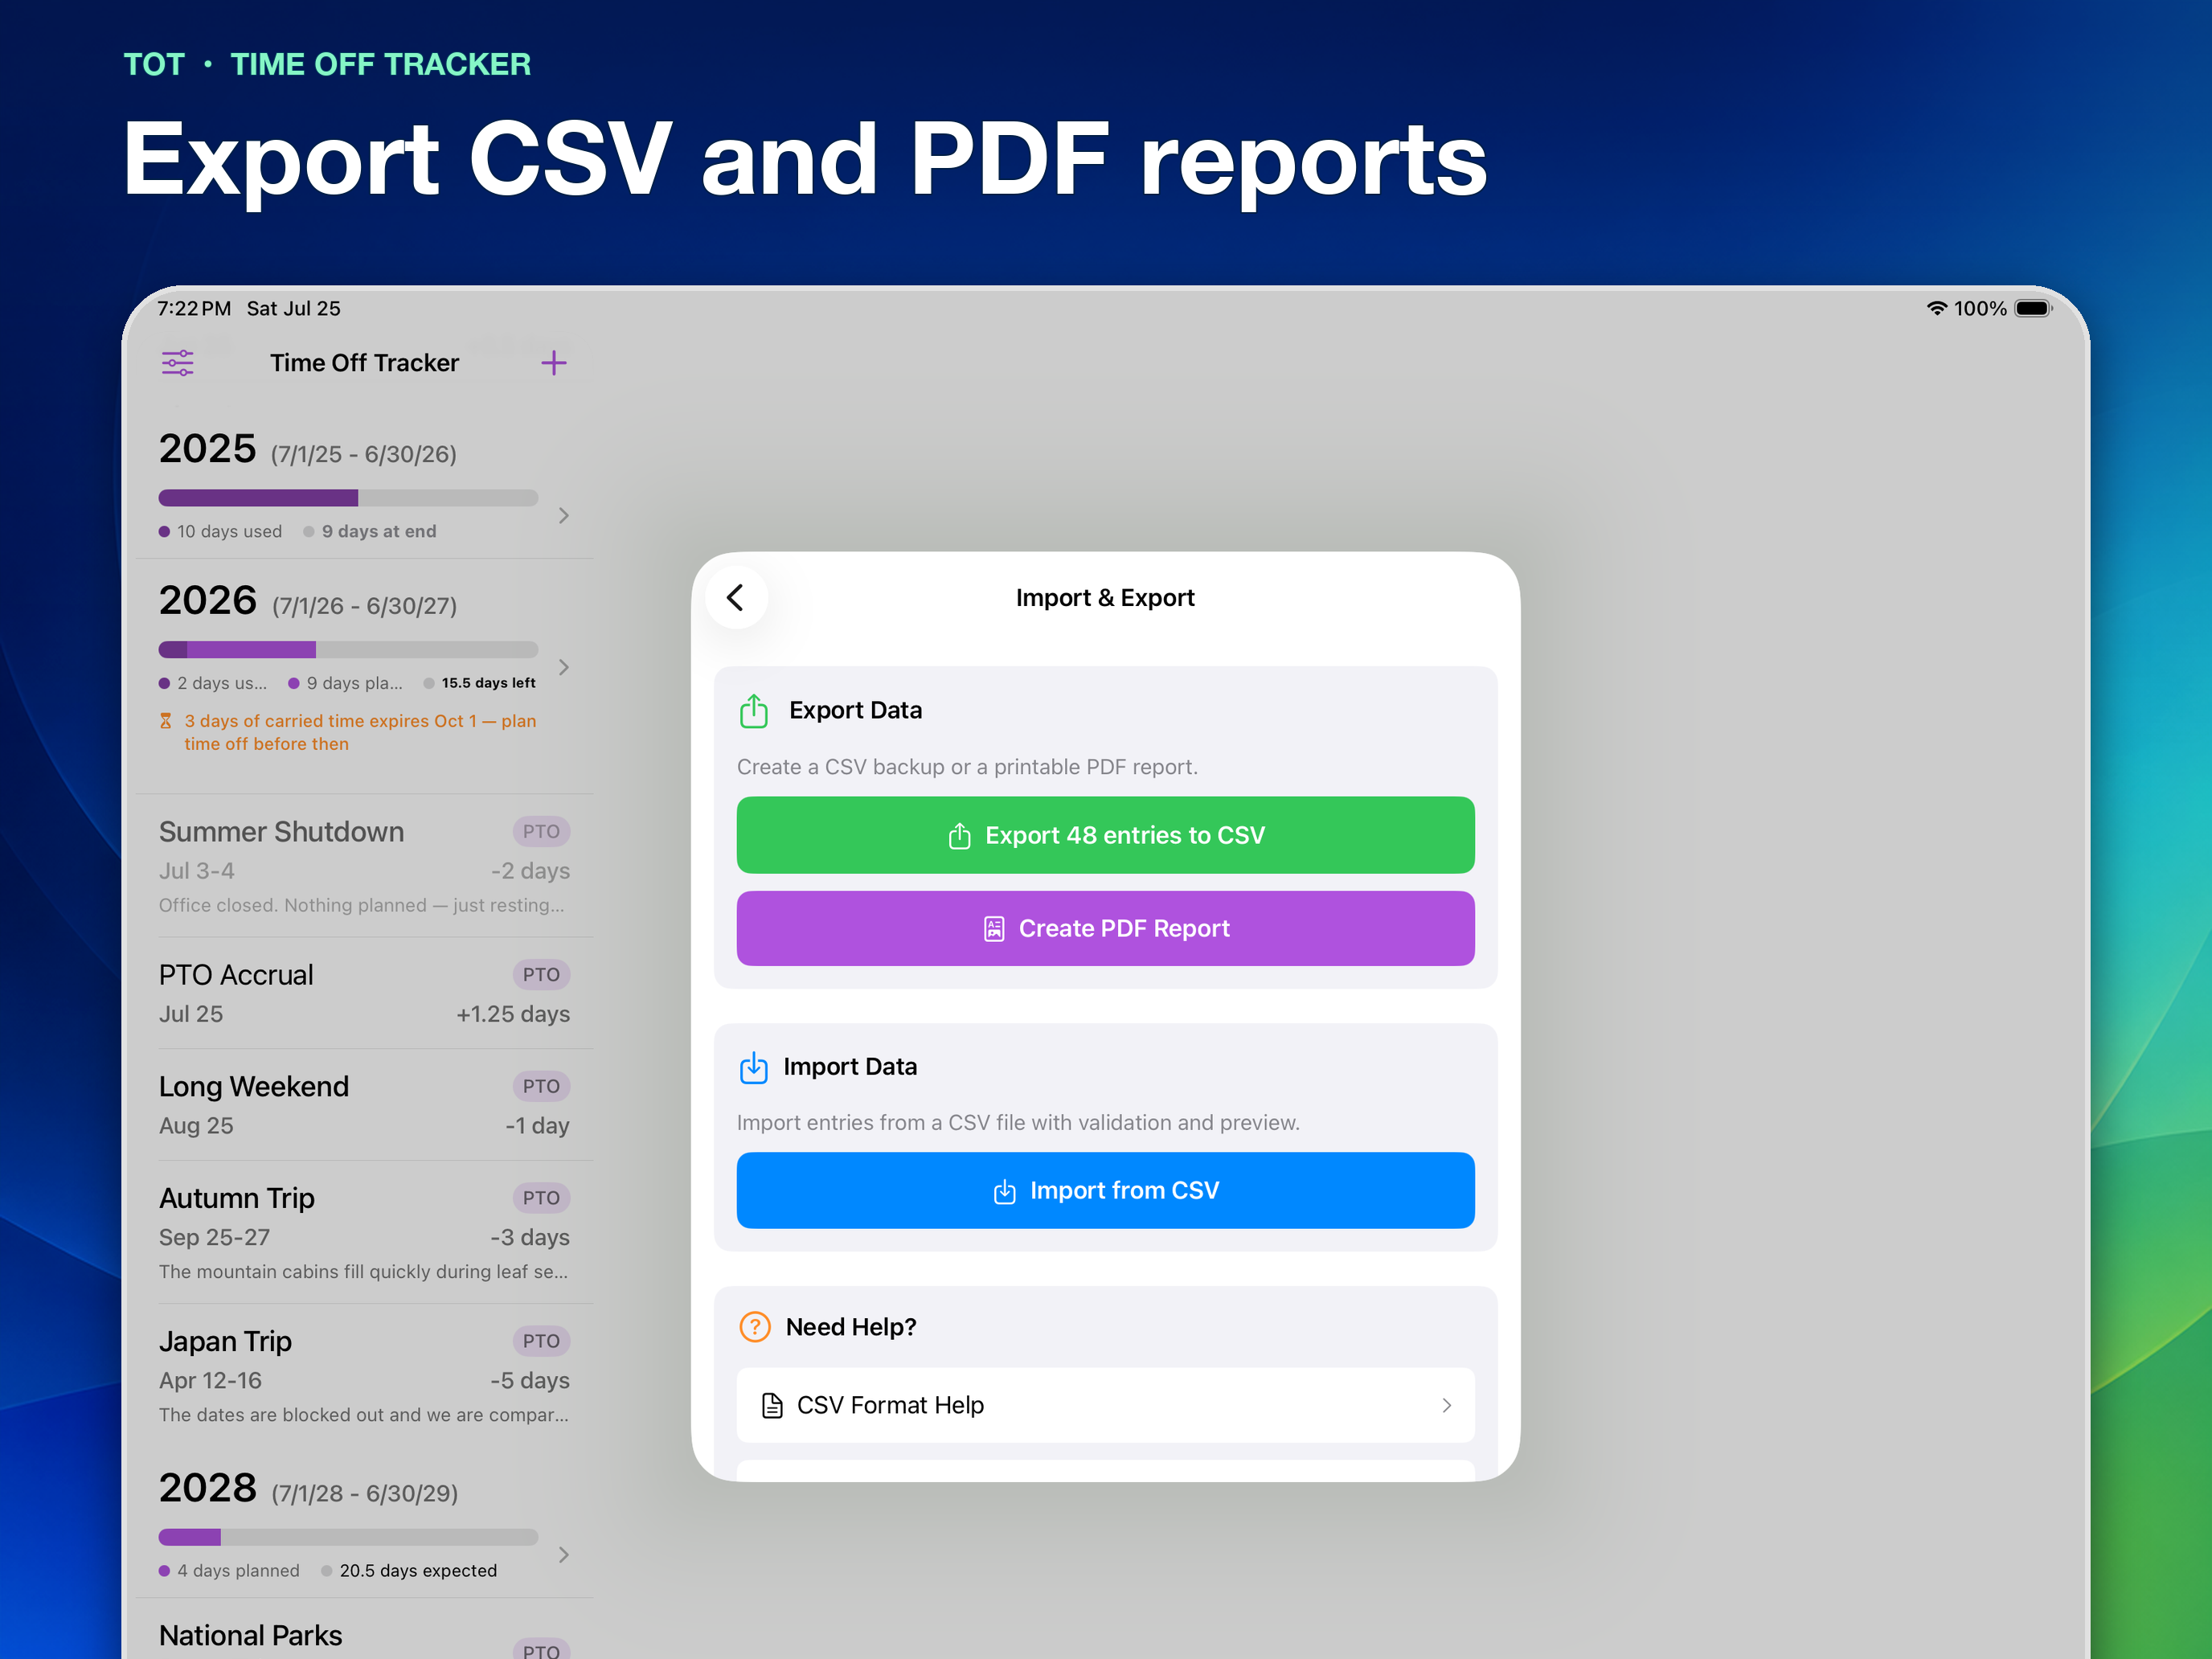Click the Import & Export dialog title

[1105, 598]
